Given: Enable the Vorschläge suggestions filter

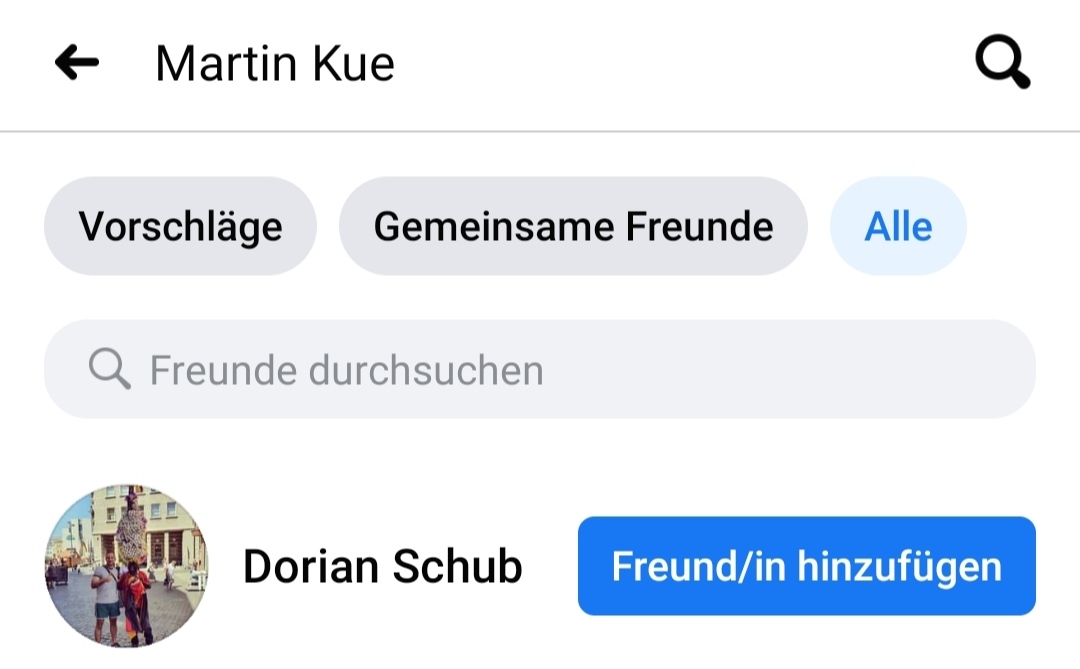Looking at the screenshot, I should coord(180,227).
